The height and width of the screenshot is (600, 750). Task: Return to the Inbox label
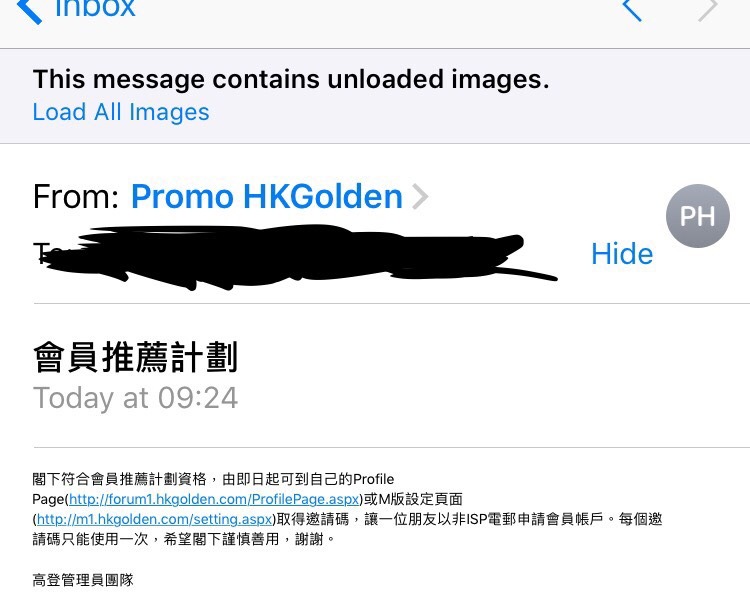(x=95, y=9)
